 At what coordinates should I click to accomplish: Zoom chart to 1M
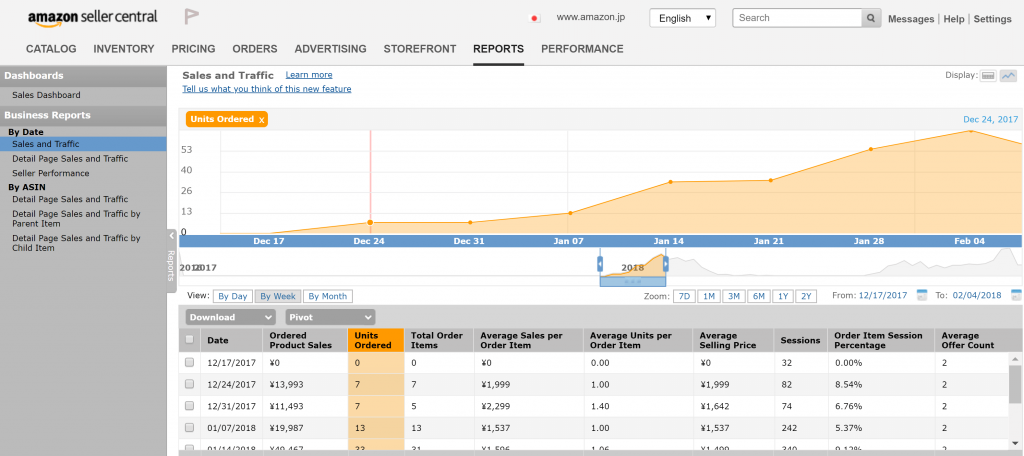709,297
